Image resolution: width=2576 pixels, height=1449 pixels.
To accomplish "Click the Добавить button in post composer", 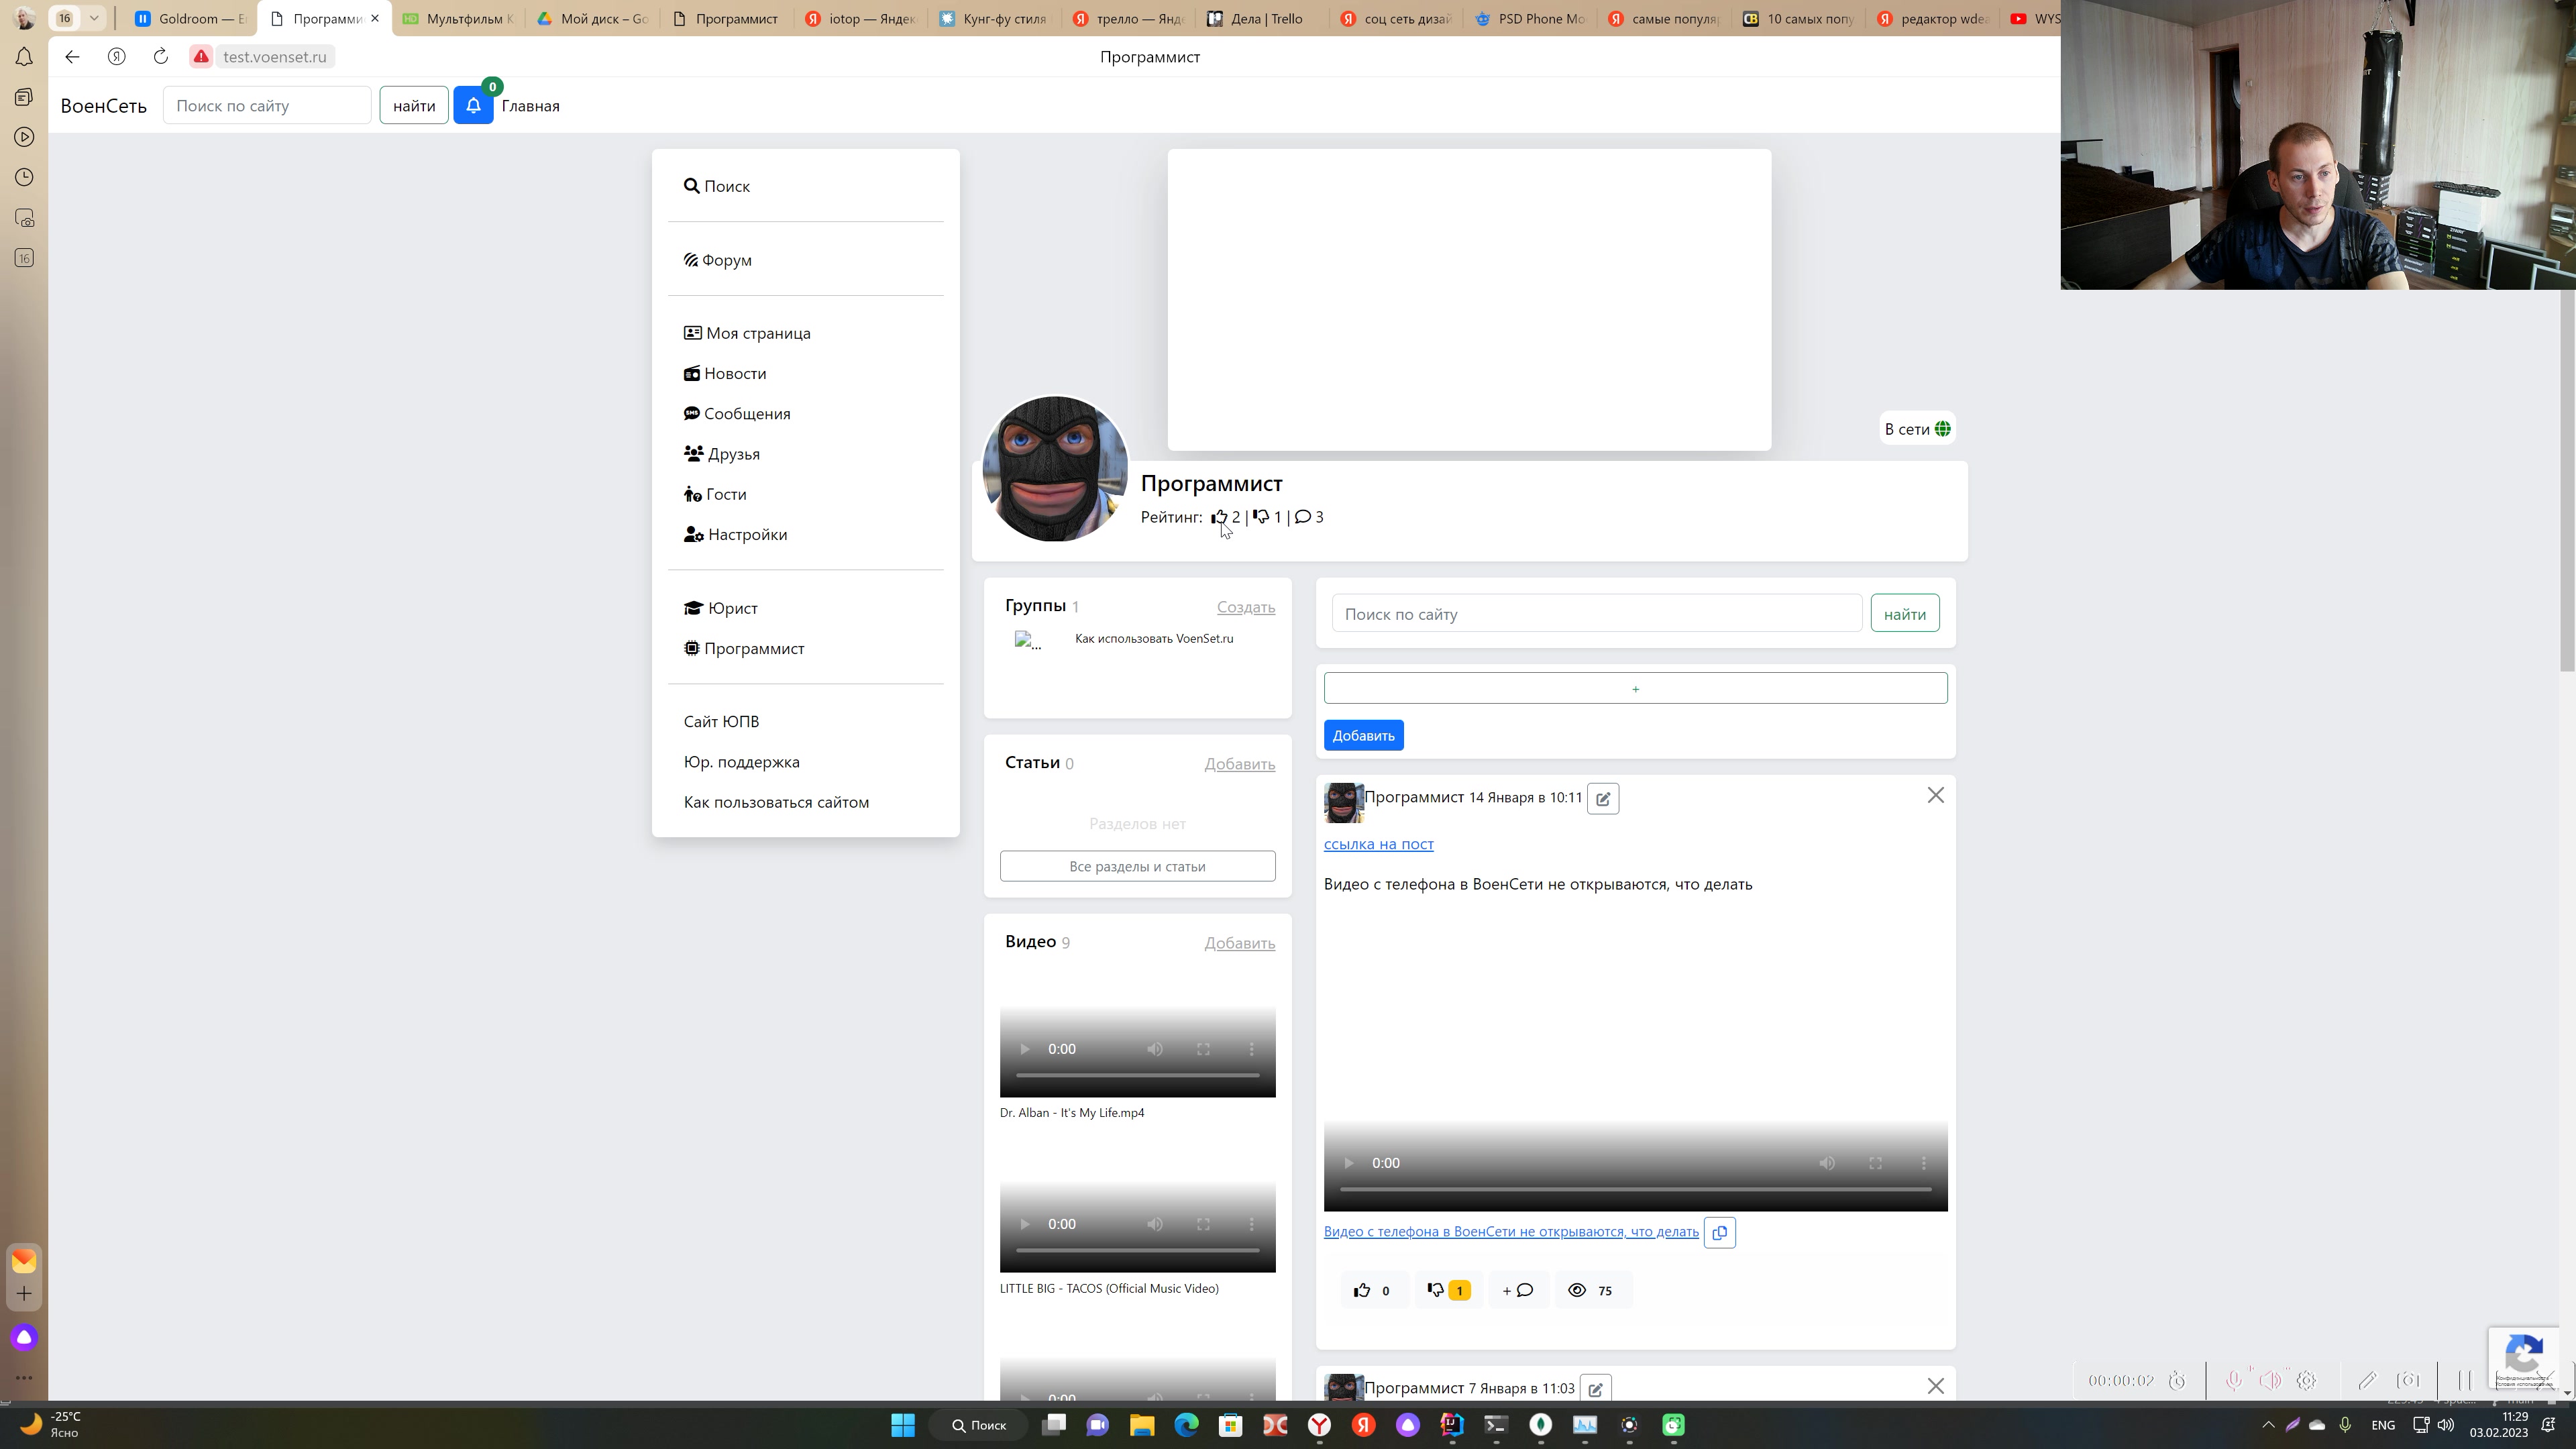I will [x=1362, y=735].
